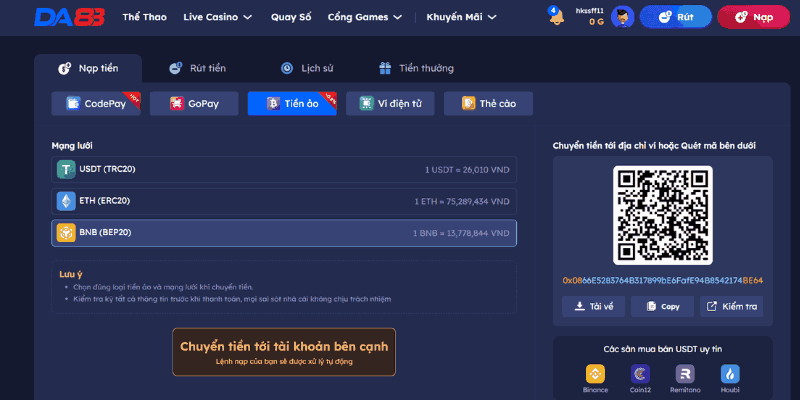Select Tiền ảo payment method

click(292, 104)
